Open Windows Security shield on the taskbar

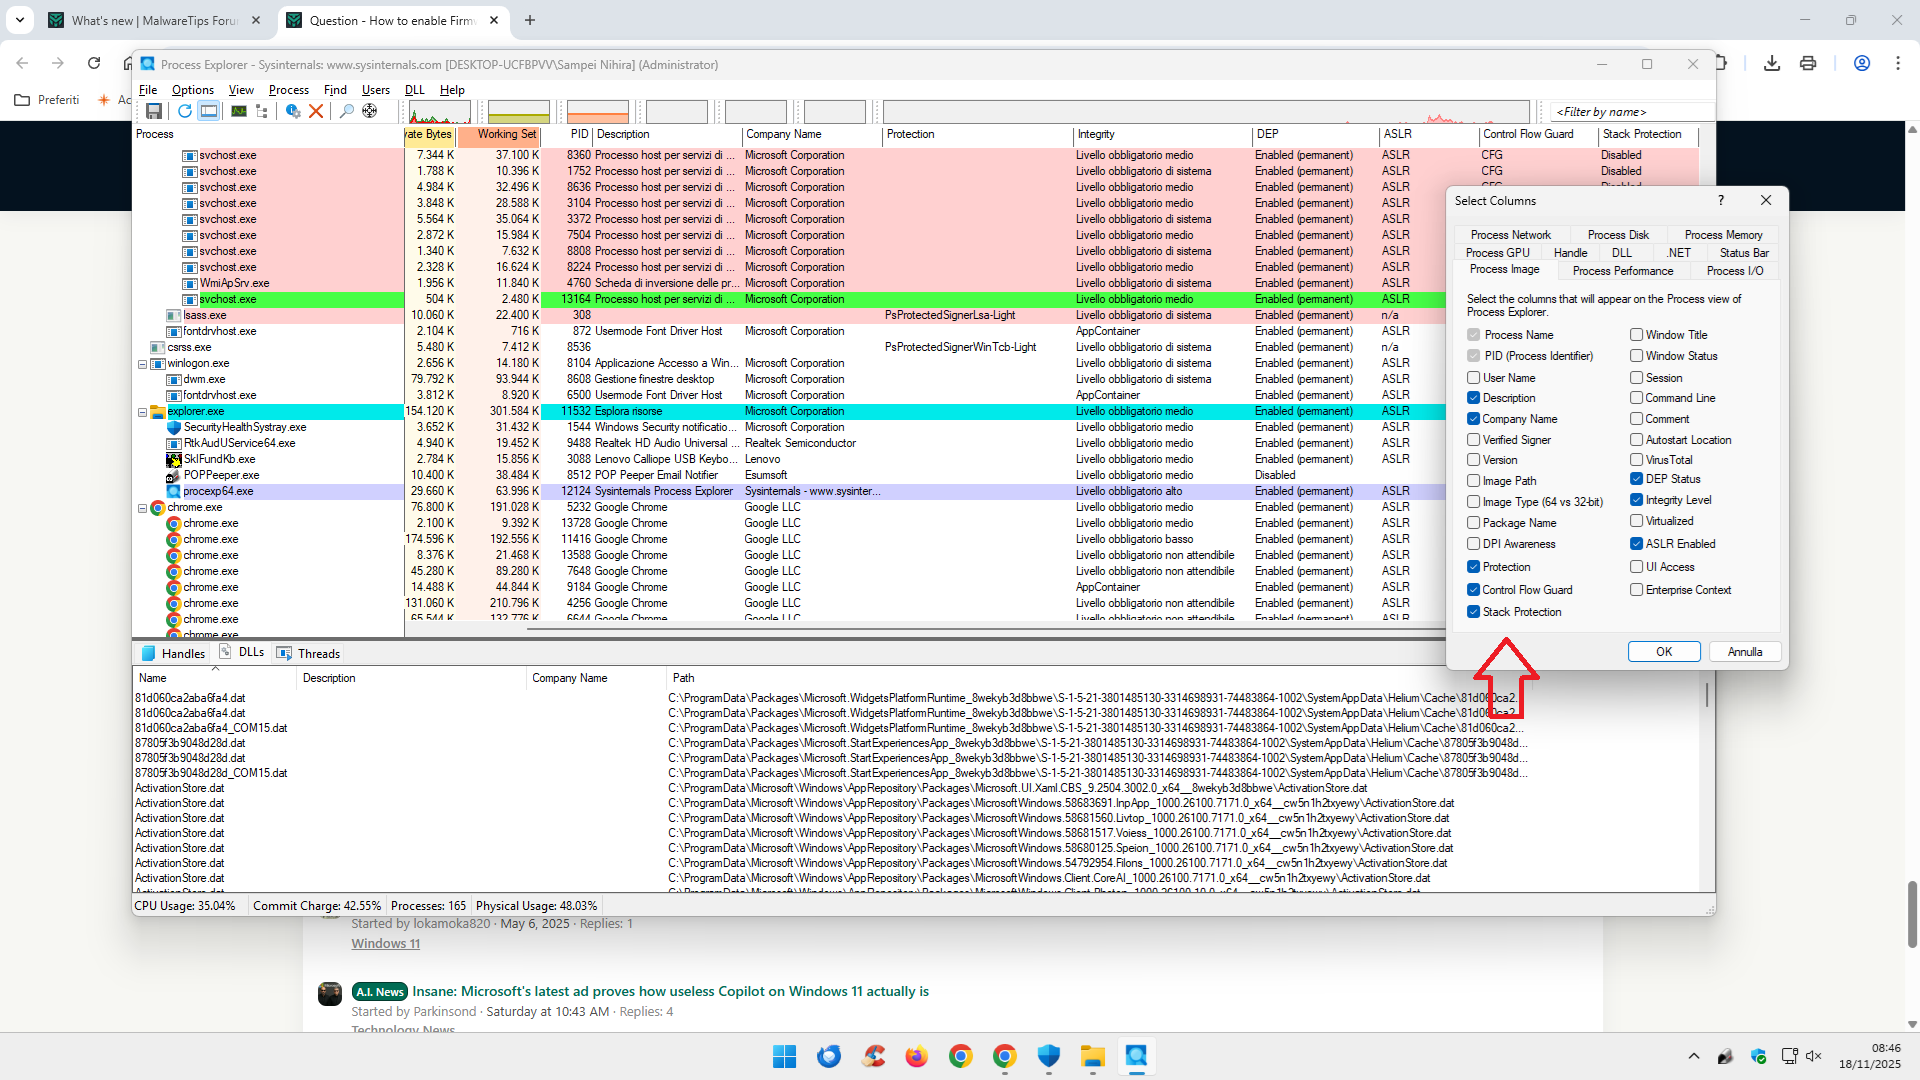tap(1049, 1056)
